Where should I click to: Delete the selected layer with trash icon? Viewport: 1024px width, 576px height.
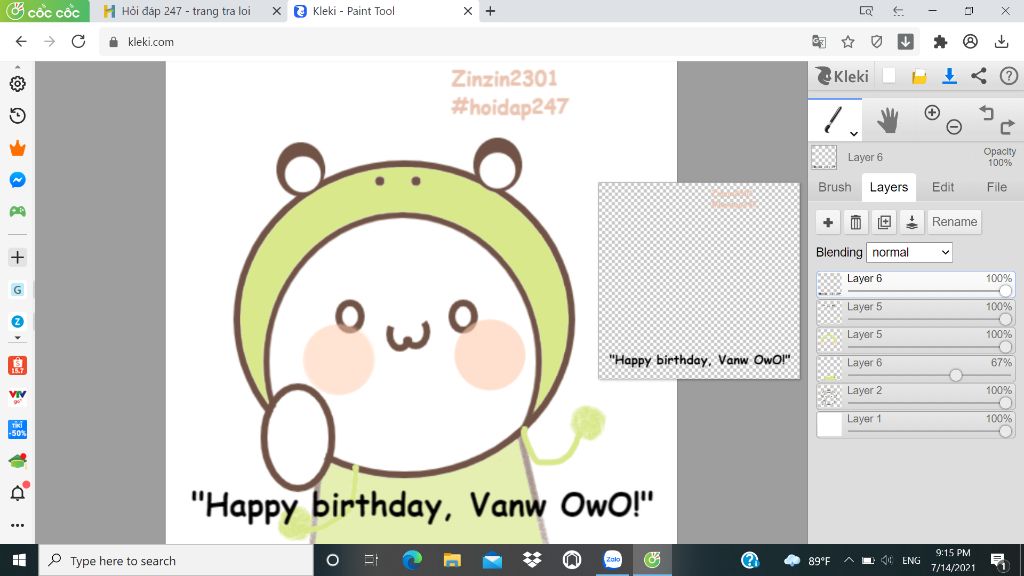coord(856,222)
